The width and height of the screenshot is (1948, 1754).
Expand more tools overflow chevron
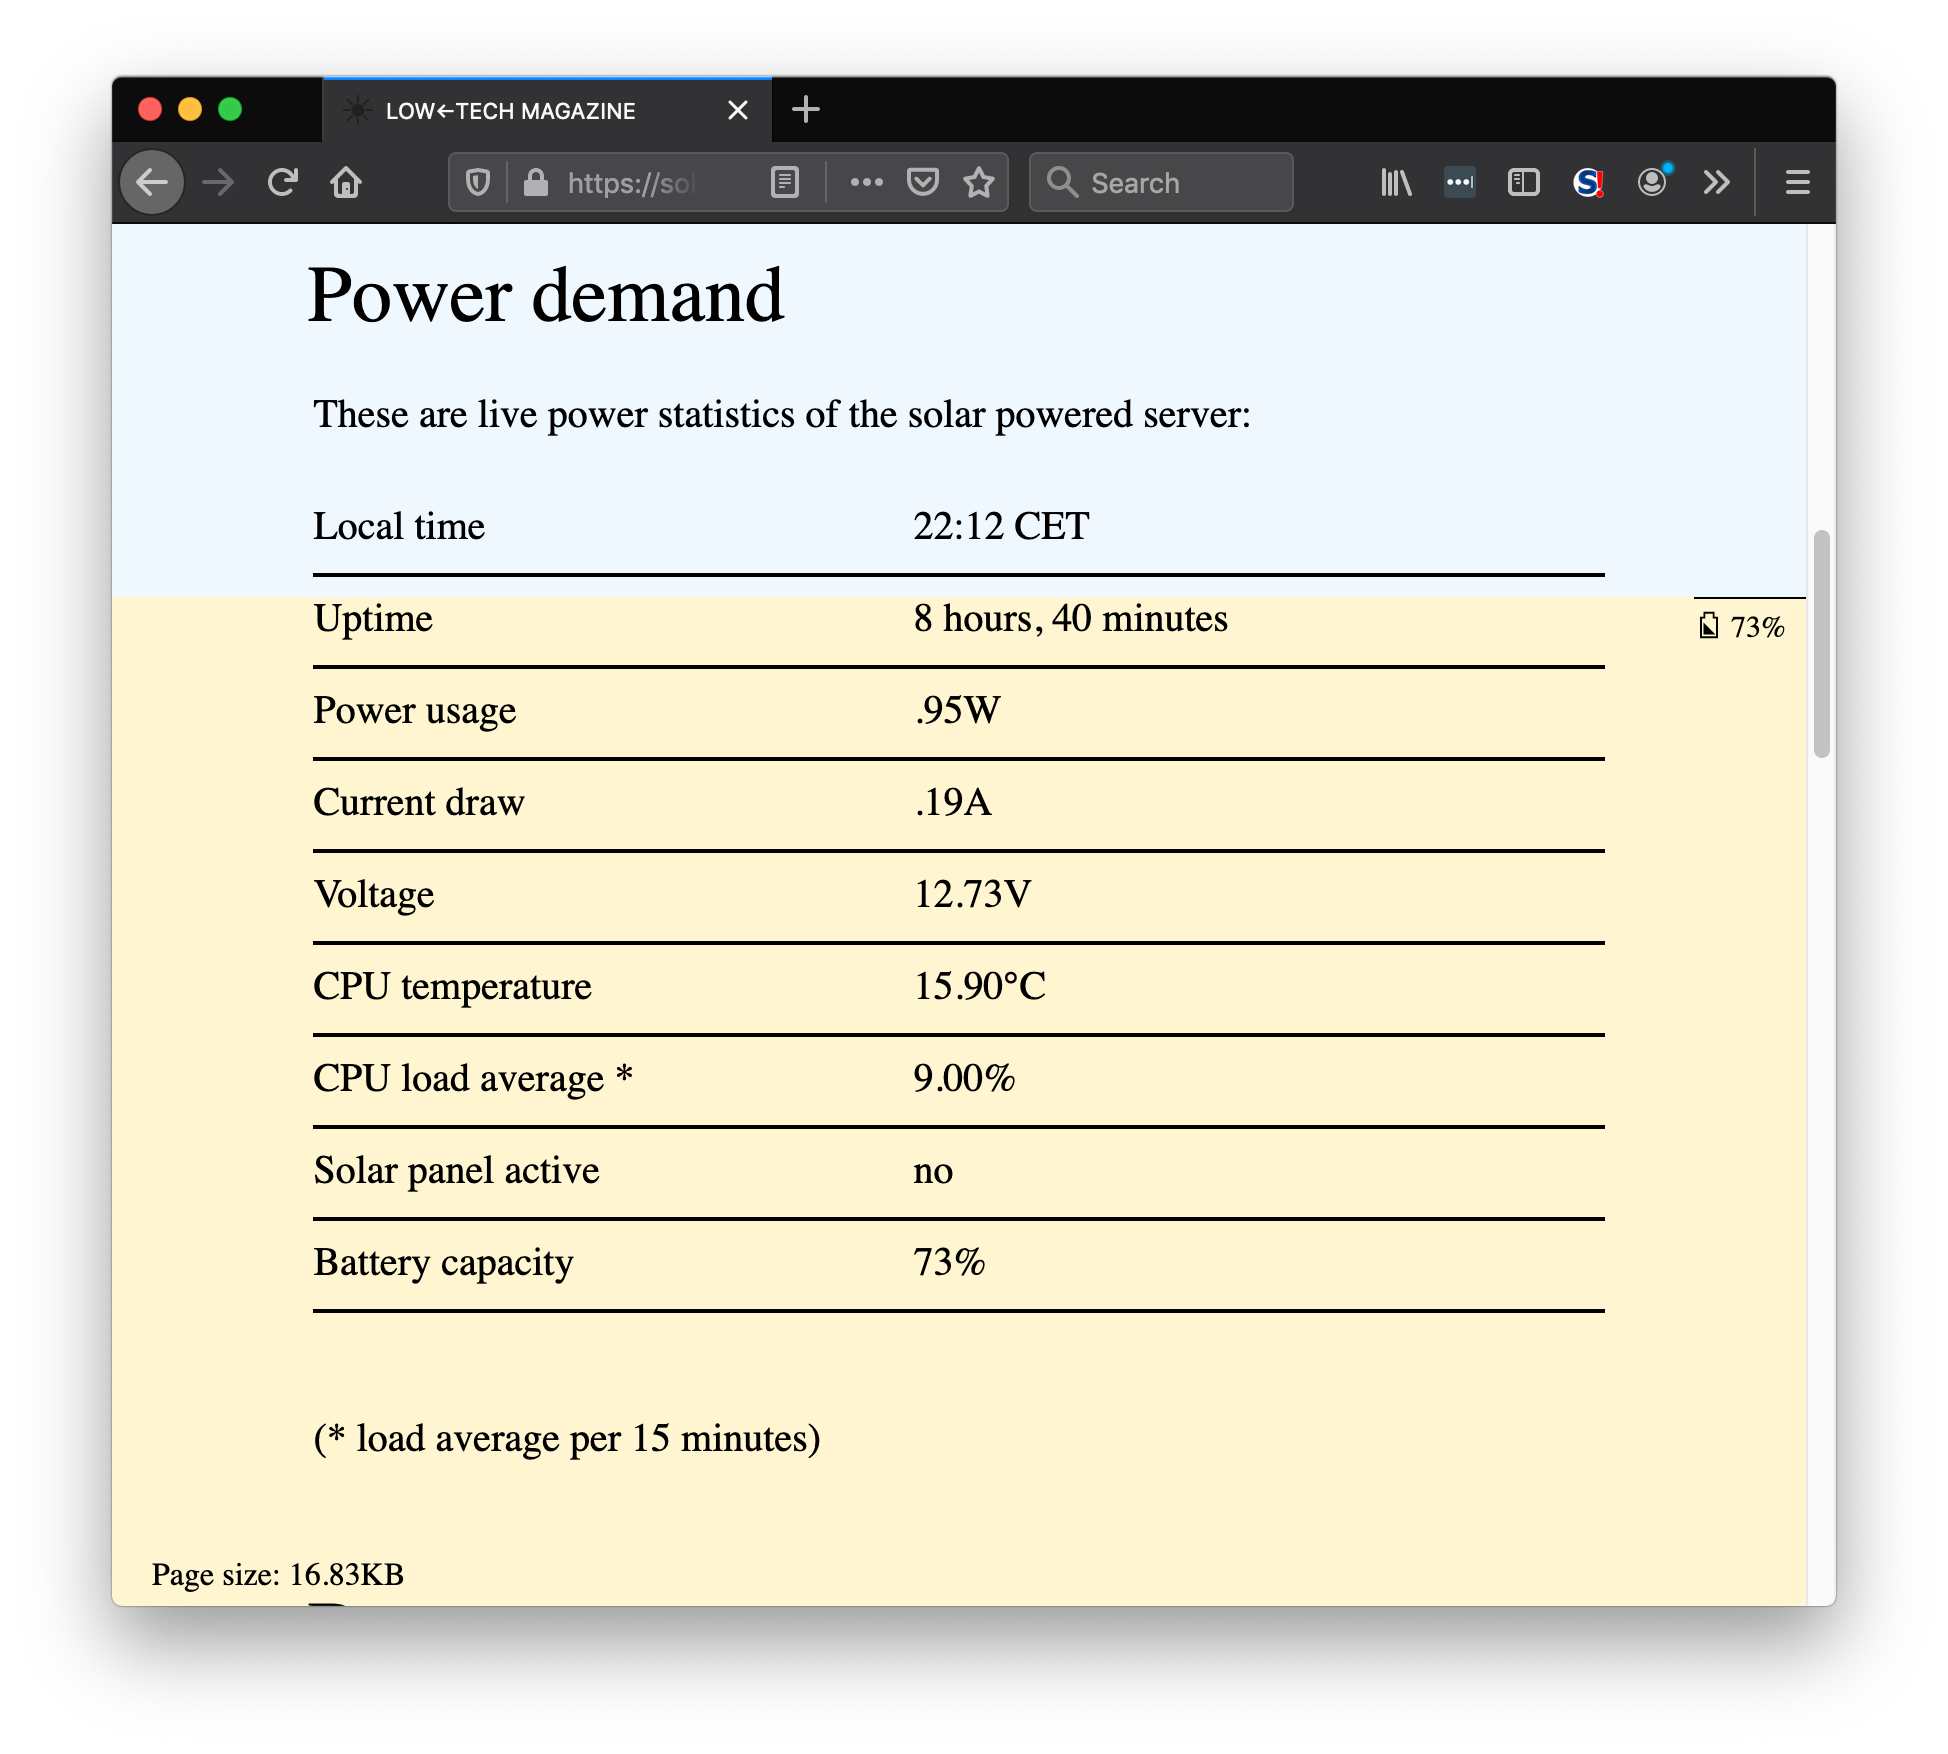click(x=1716, y=183)
